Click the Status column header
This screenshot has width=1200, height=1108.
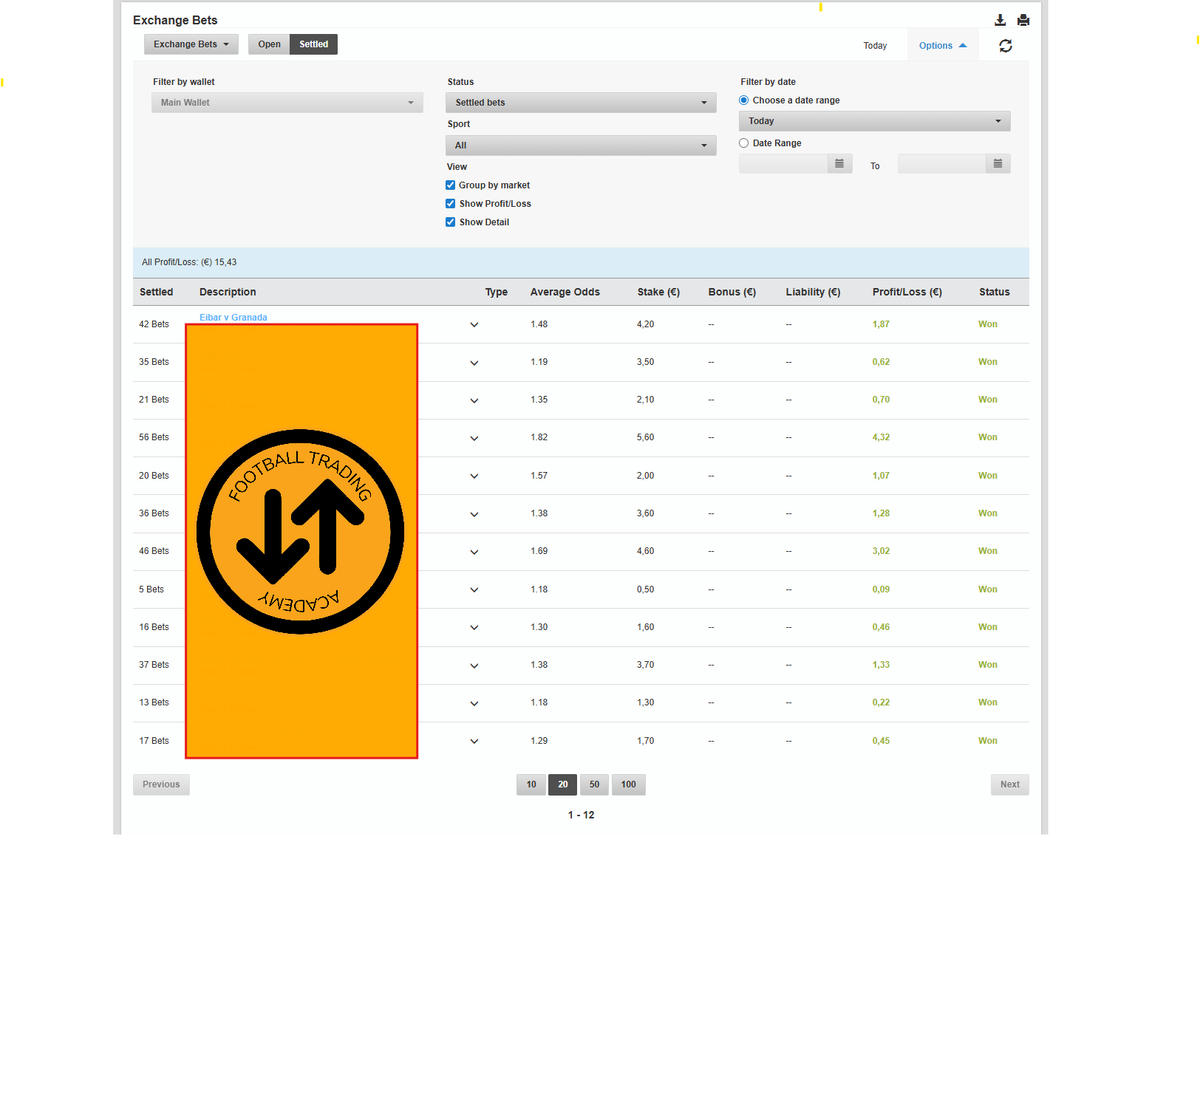pyautogui.click(x=994, y=292)
